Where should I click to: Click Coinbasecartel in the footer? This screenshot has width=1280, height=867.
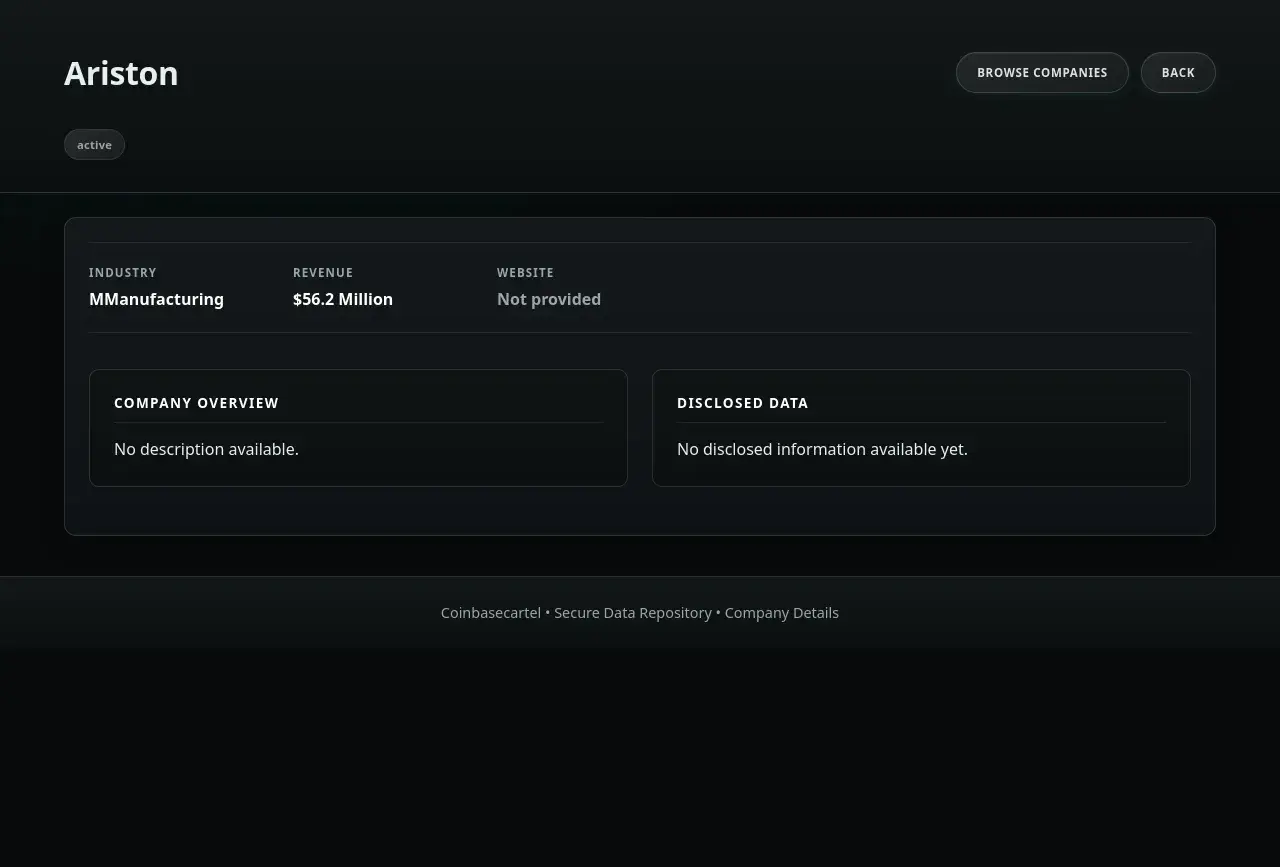point(490,613)
